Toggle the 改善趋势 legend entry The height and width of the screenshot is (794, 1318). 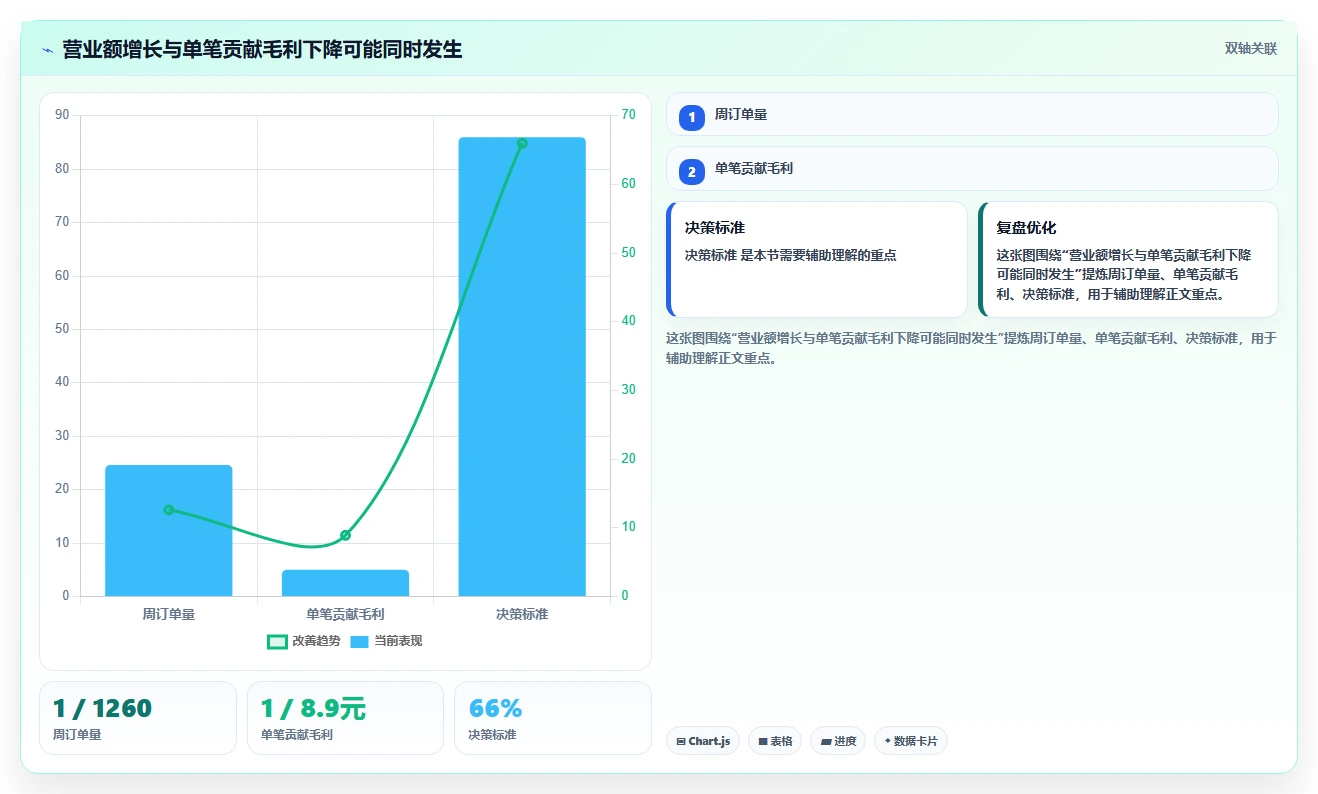303,641
